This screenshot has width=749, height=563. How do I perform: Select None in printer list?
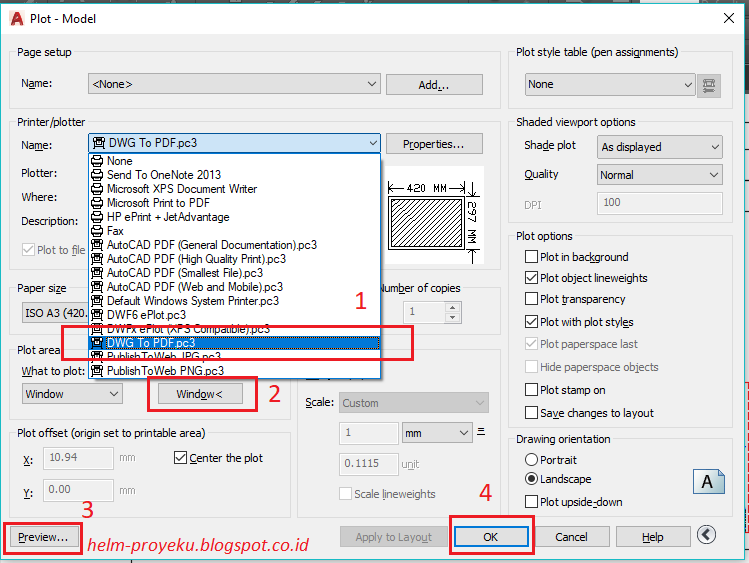pos(234,161)
